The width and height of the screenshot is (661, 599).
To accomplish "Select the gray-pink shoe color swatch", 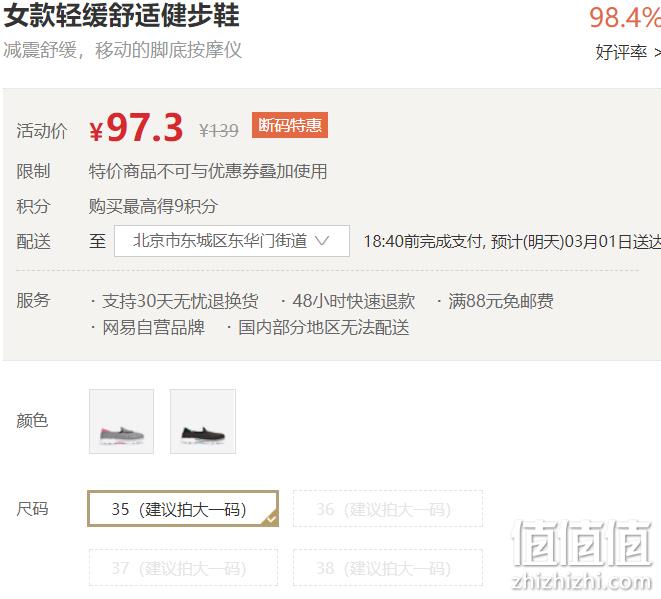I will point(121,421).
